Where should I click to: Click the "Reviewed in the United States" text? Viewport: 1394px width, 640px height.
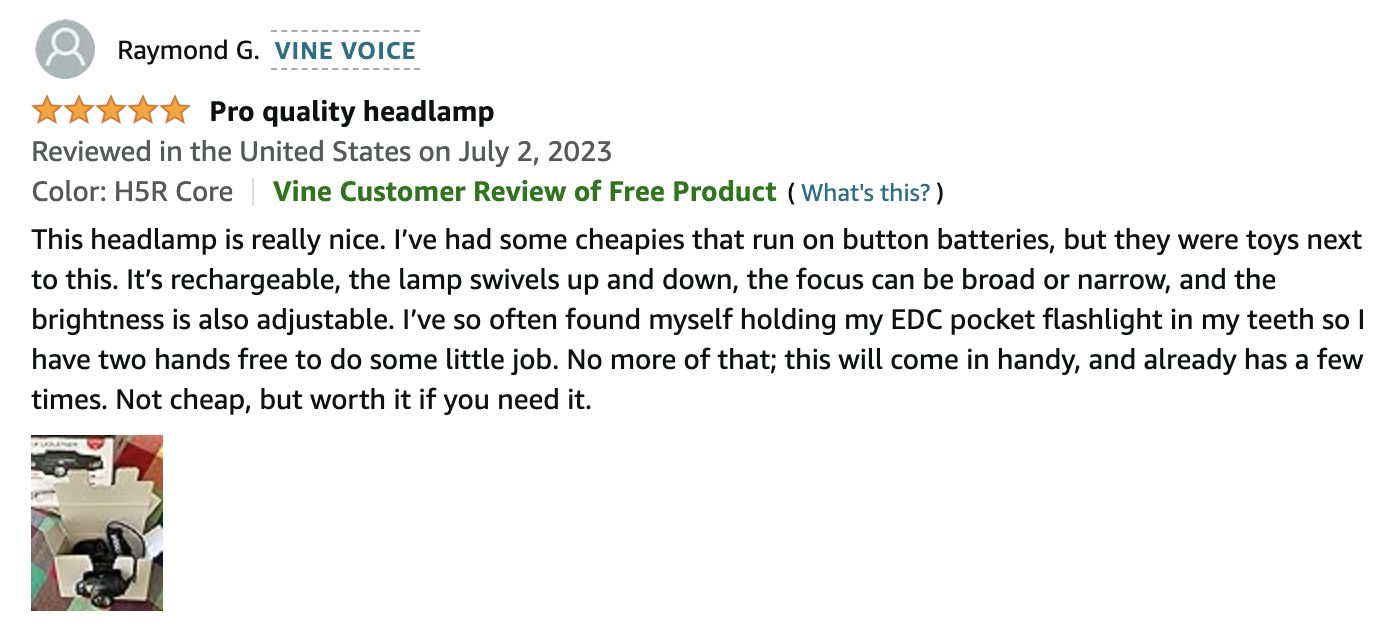(x=220, y=152)
